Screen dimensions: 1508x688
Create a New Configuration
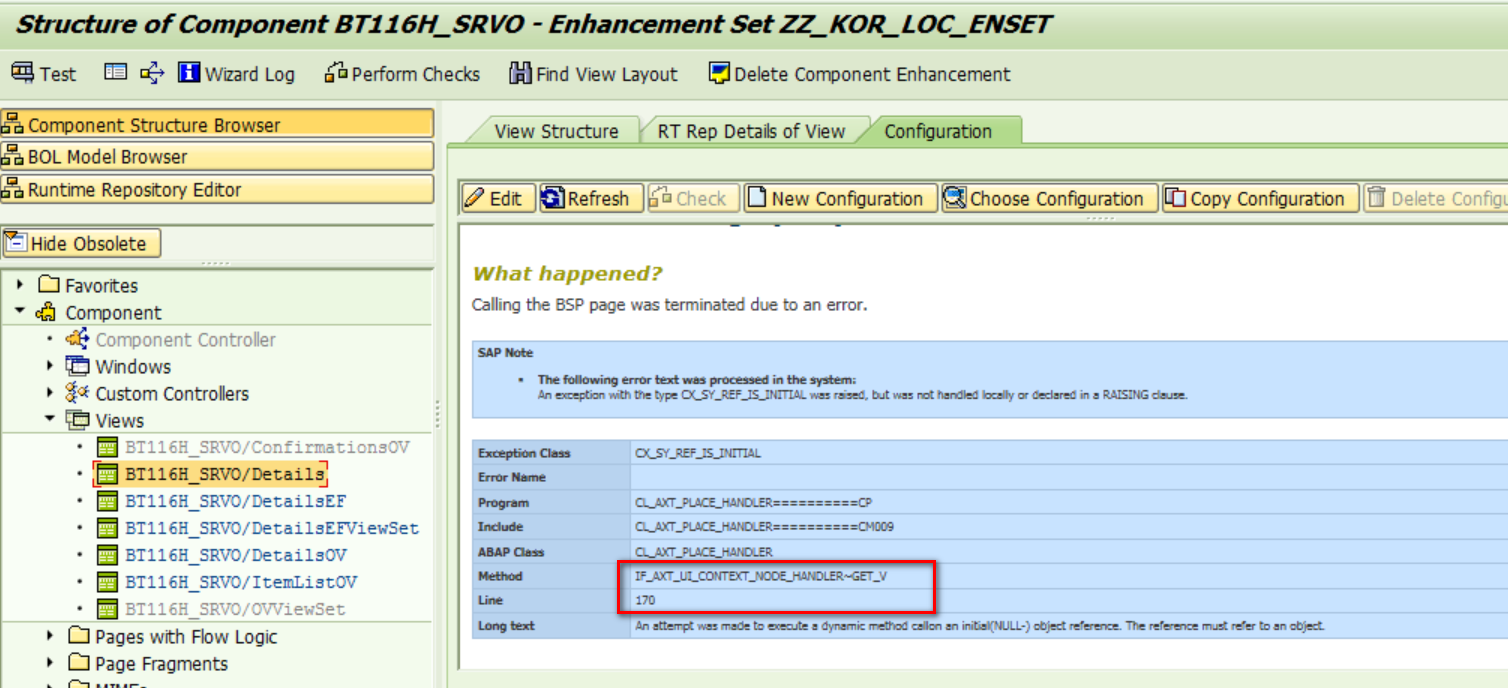pos(840,198)
